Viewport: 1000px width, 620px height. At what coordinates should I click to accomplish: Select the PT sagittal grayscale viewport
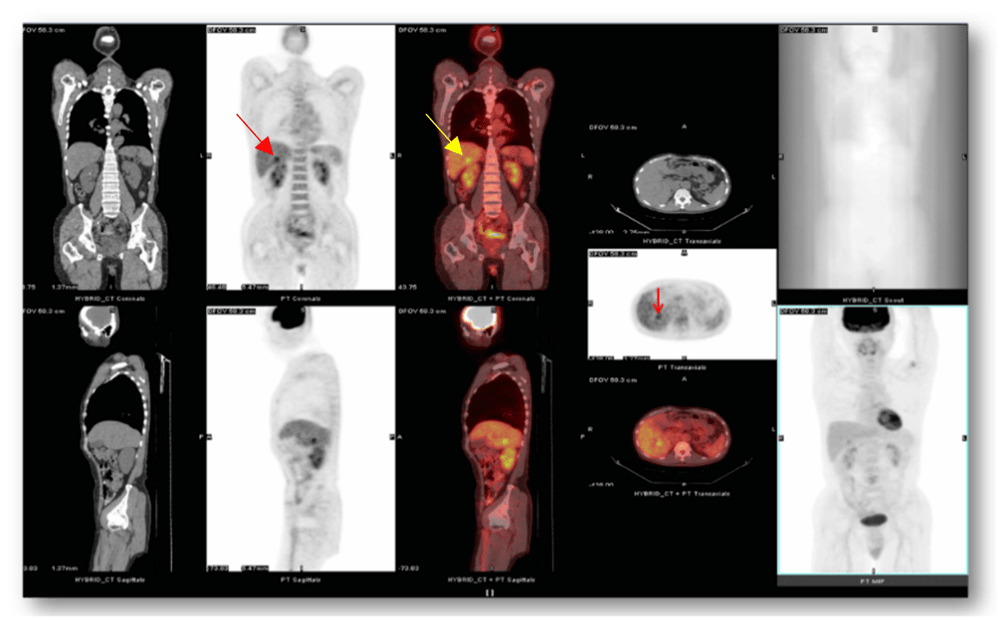300,440
